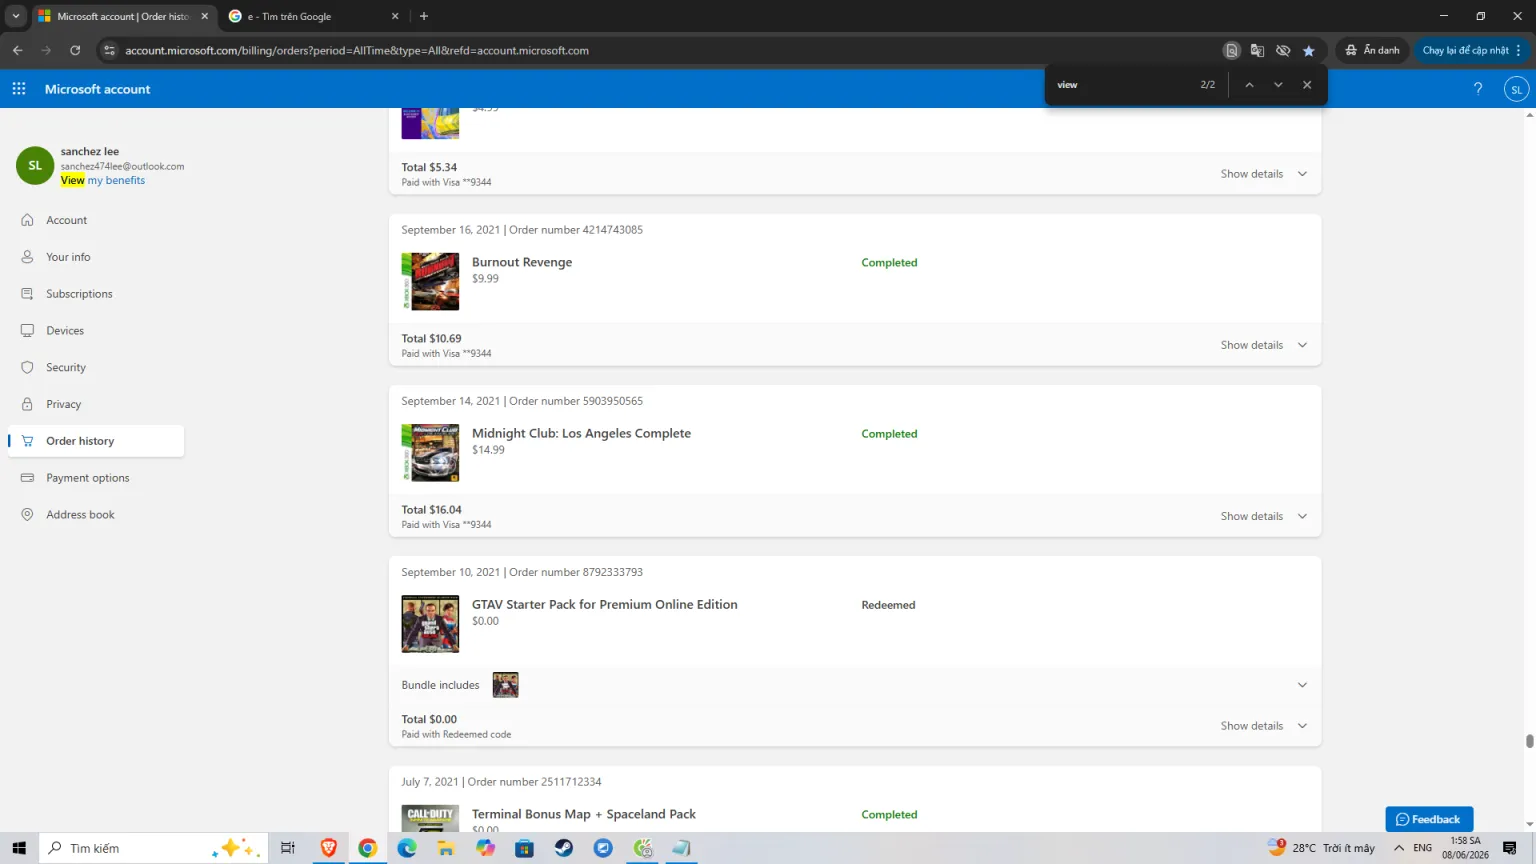Screen dimensions: 1536x864
Task: Open Microsoft Edge from the taskbar
Action: pyautogui.click(x=407, y=848)
